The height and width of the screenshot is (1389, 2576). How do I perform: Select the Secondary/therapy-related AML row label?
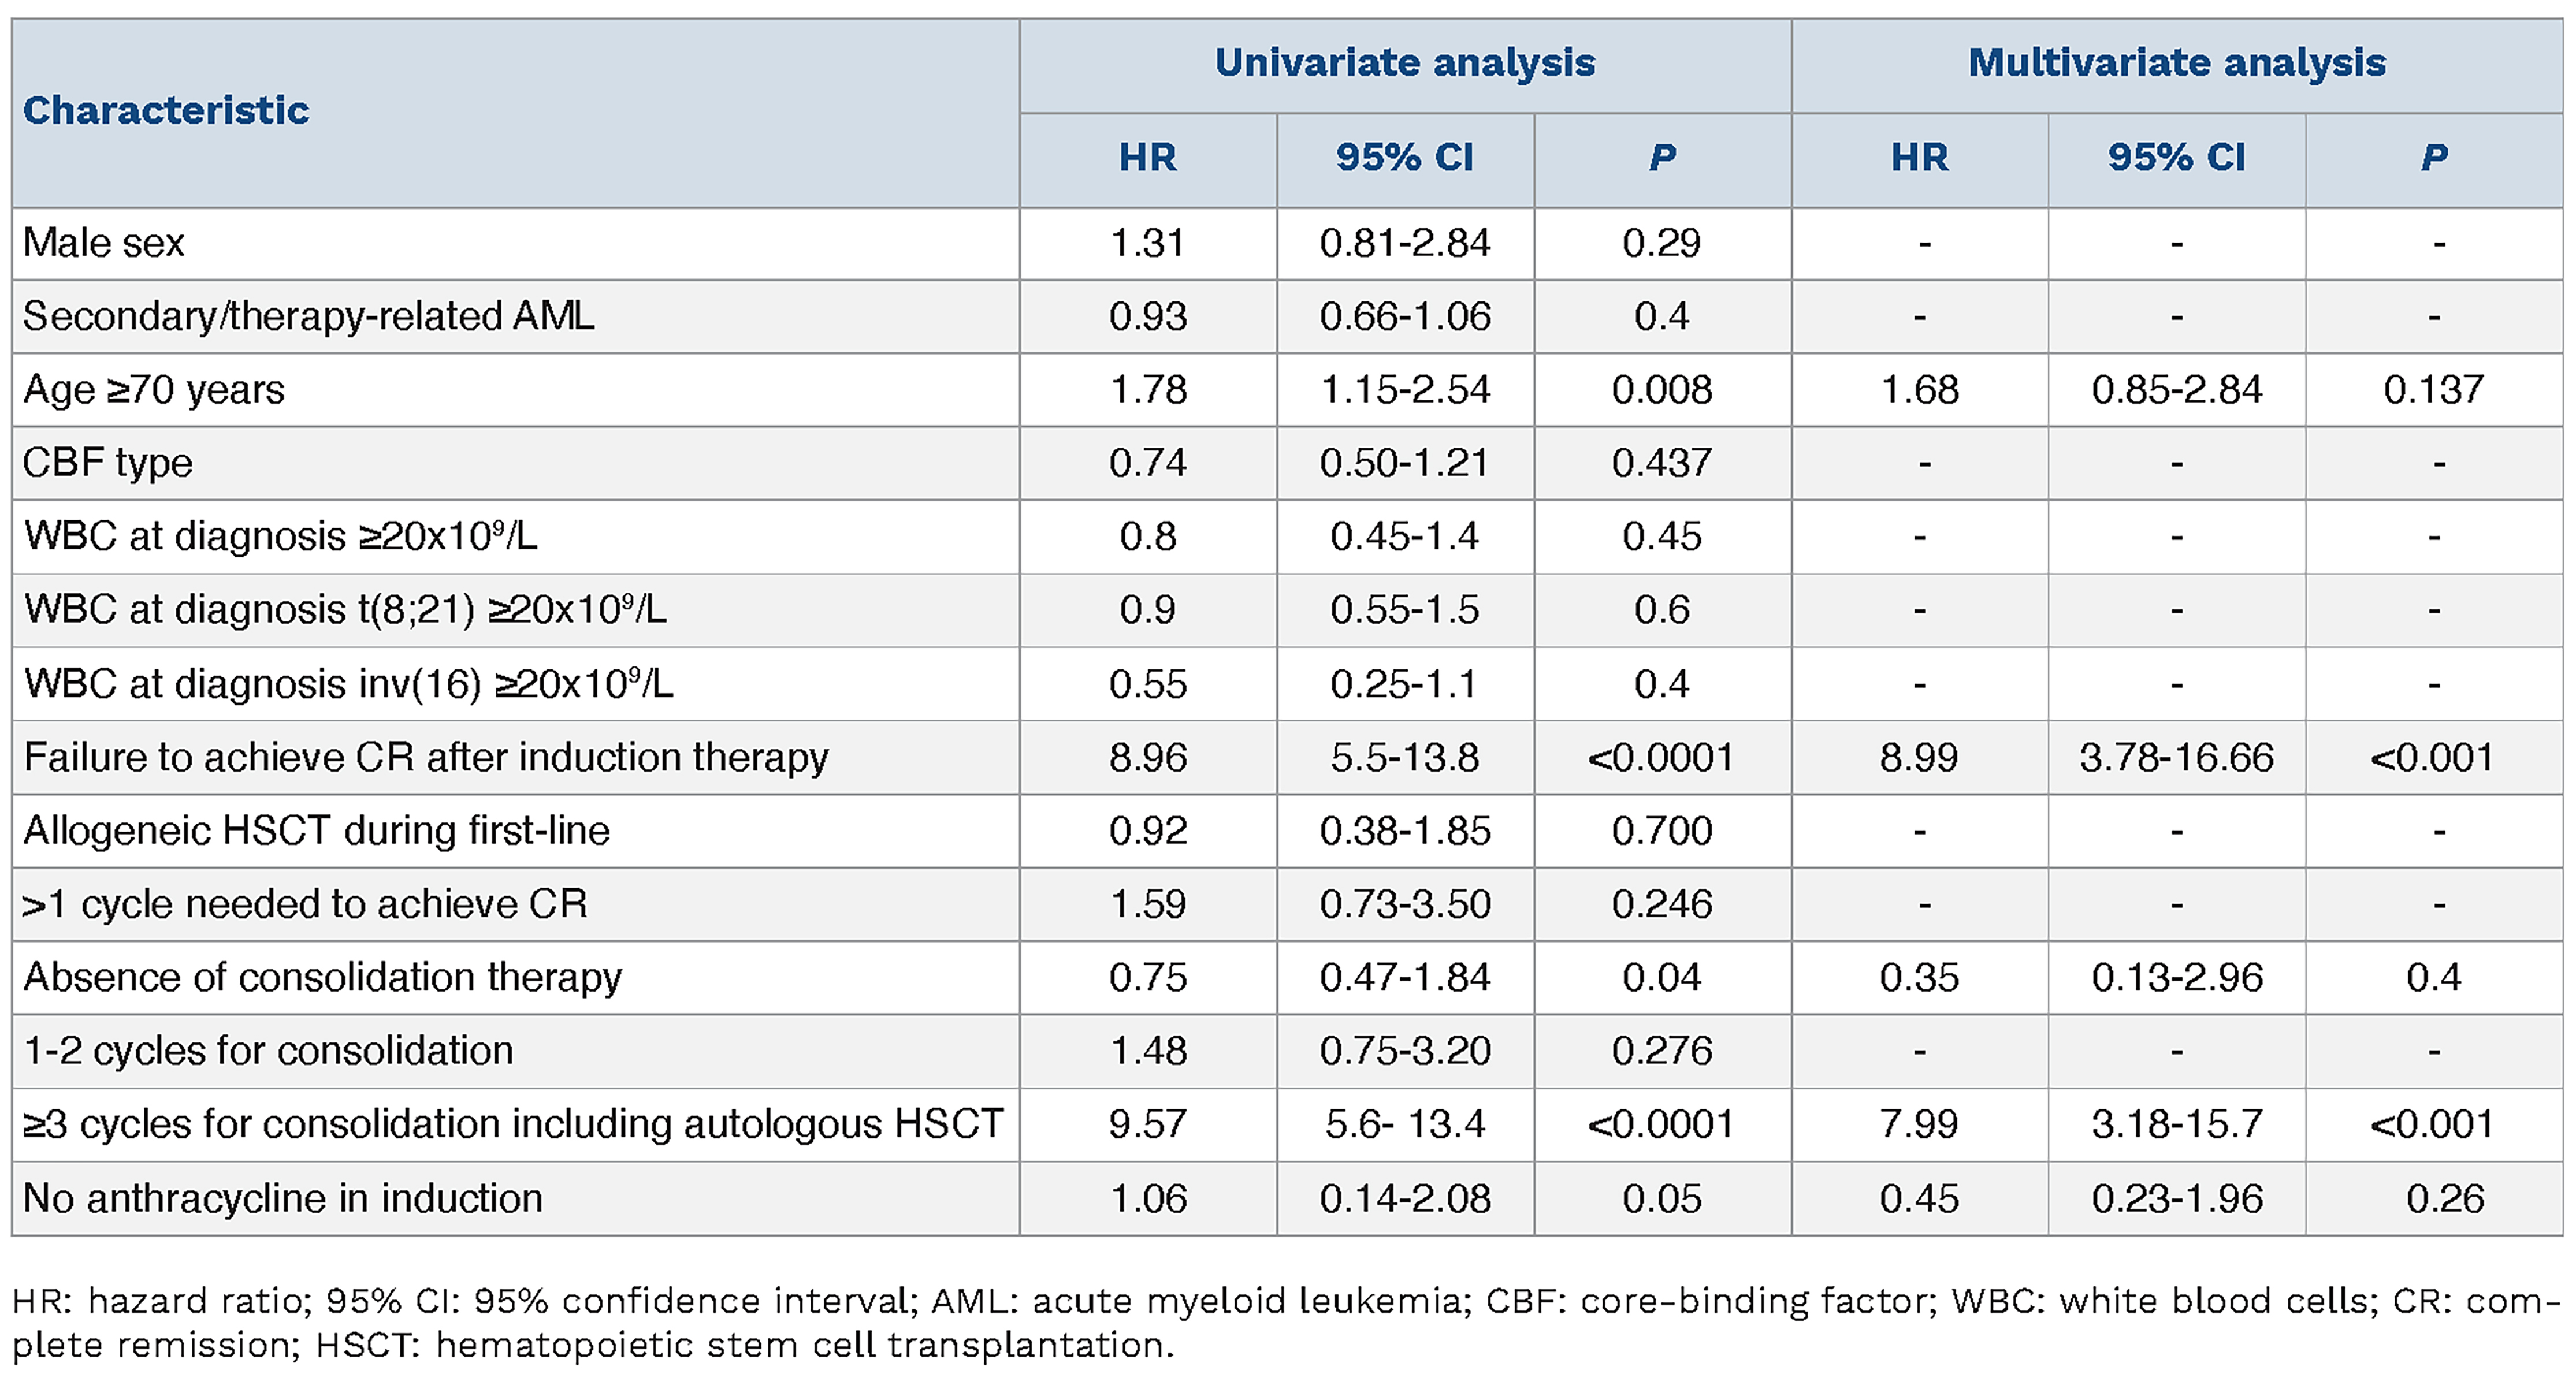[308, 316]
